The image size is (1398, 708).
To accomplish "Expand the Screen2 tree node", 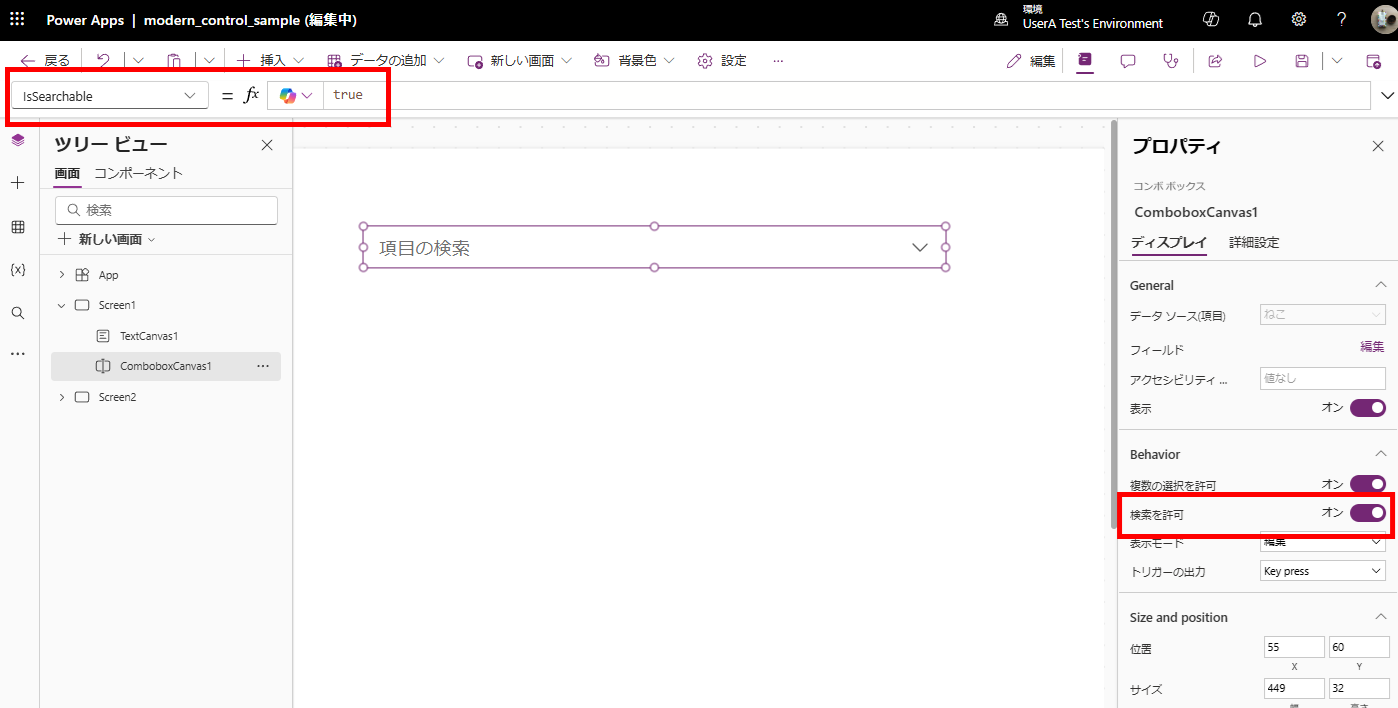I will [x=62, y=397].
